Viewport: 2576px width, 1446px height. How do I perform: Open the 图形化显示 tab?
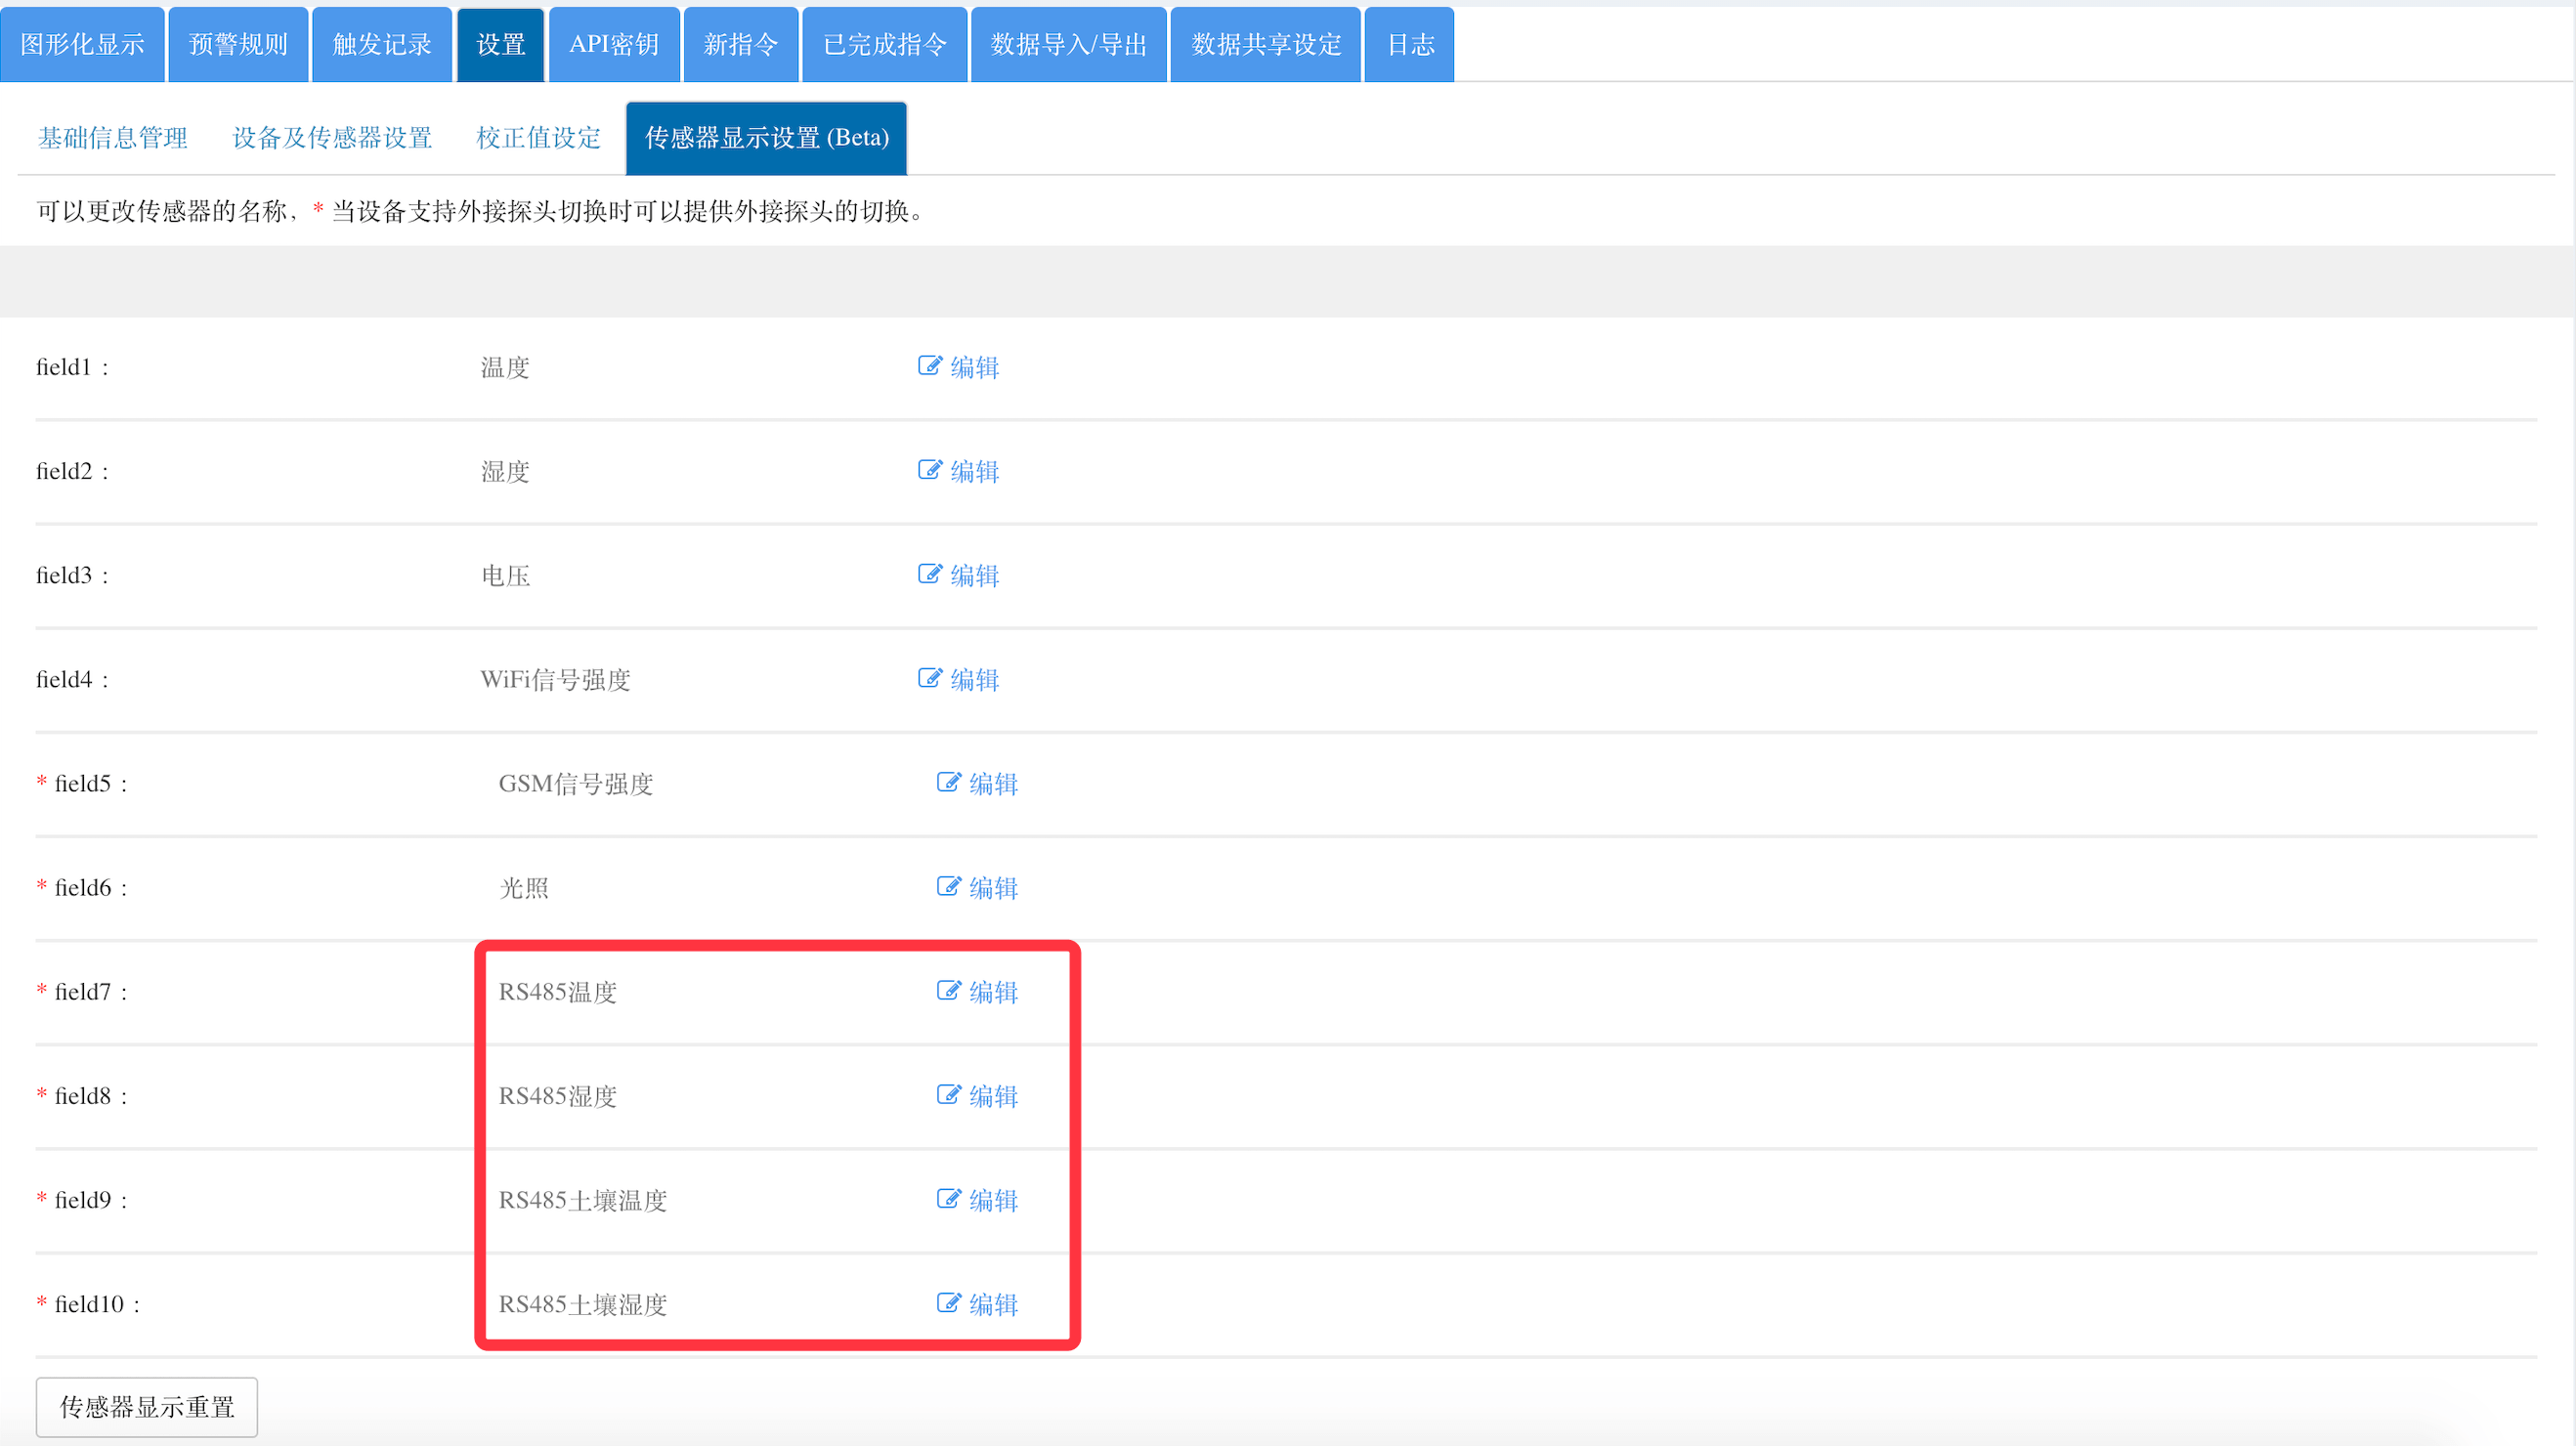click(82, 44)
